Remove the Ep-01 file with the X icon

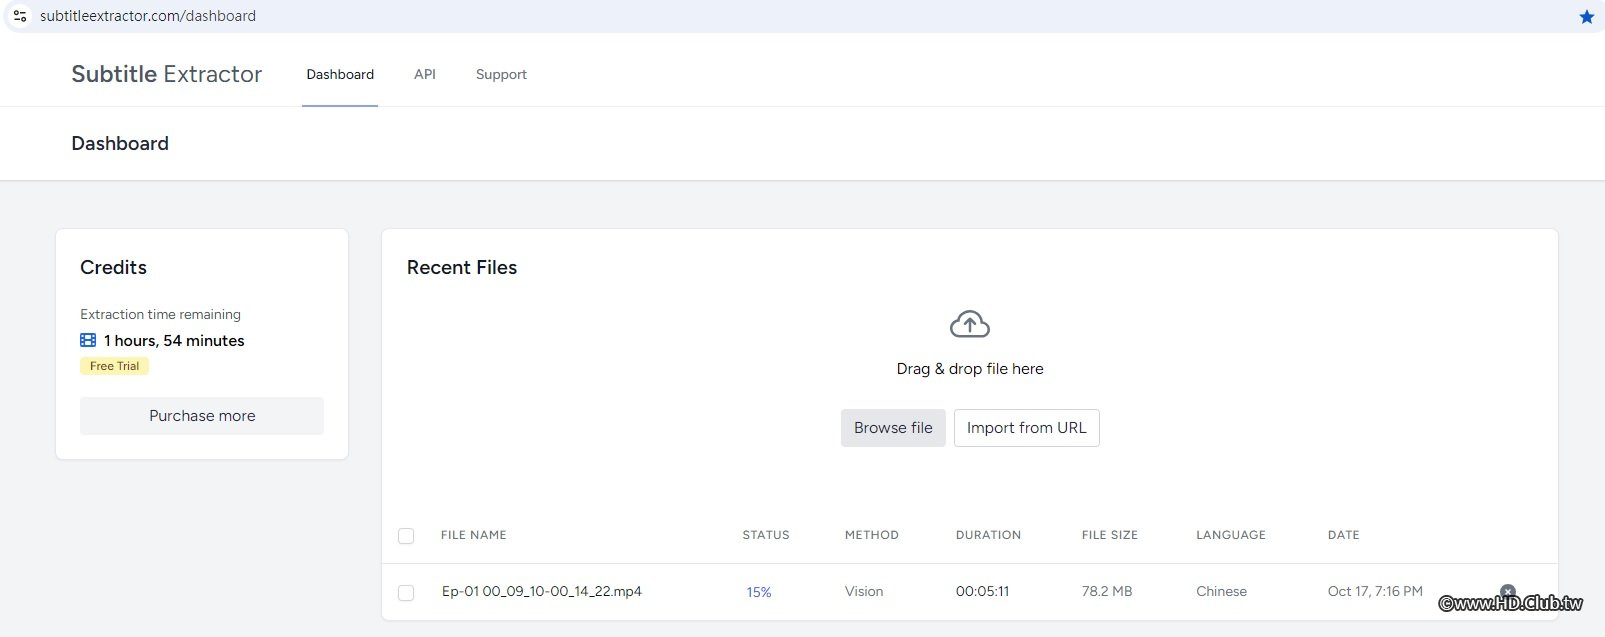(x=1508, y=591)
